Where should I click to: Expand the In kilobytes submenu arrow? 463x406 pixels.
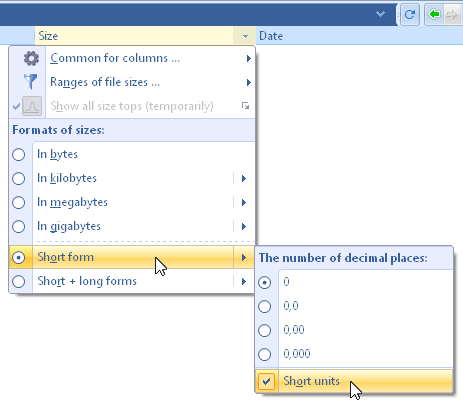244,178
